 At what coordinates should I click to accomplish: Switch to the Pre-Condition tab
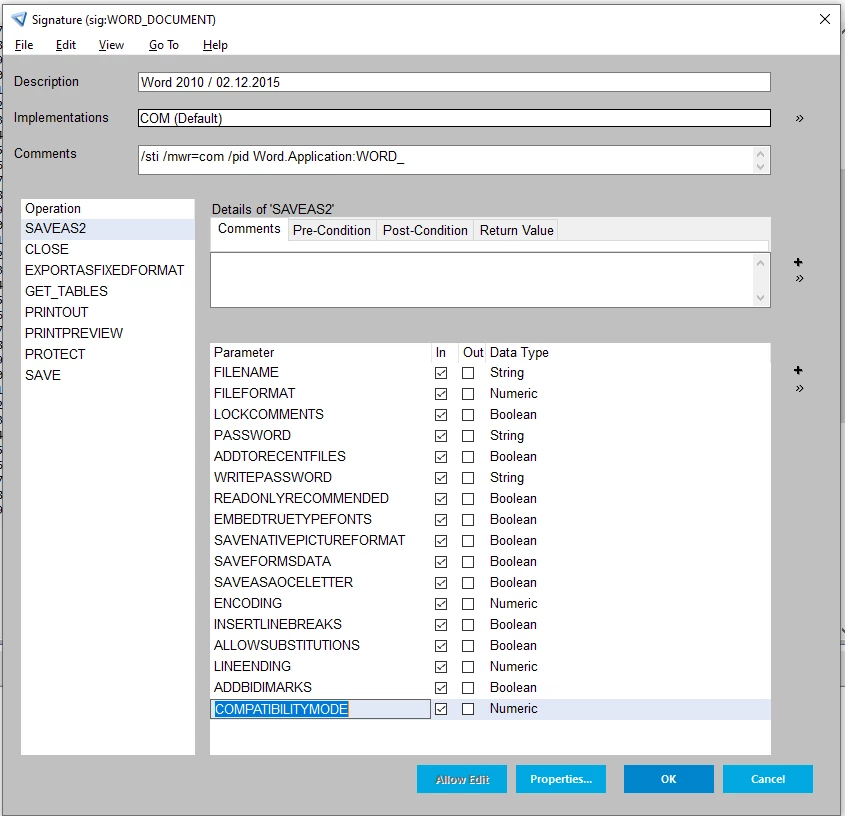pyautogui.click(x=332, y=230)
